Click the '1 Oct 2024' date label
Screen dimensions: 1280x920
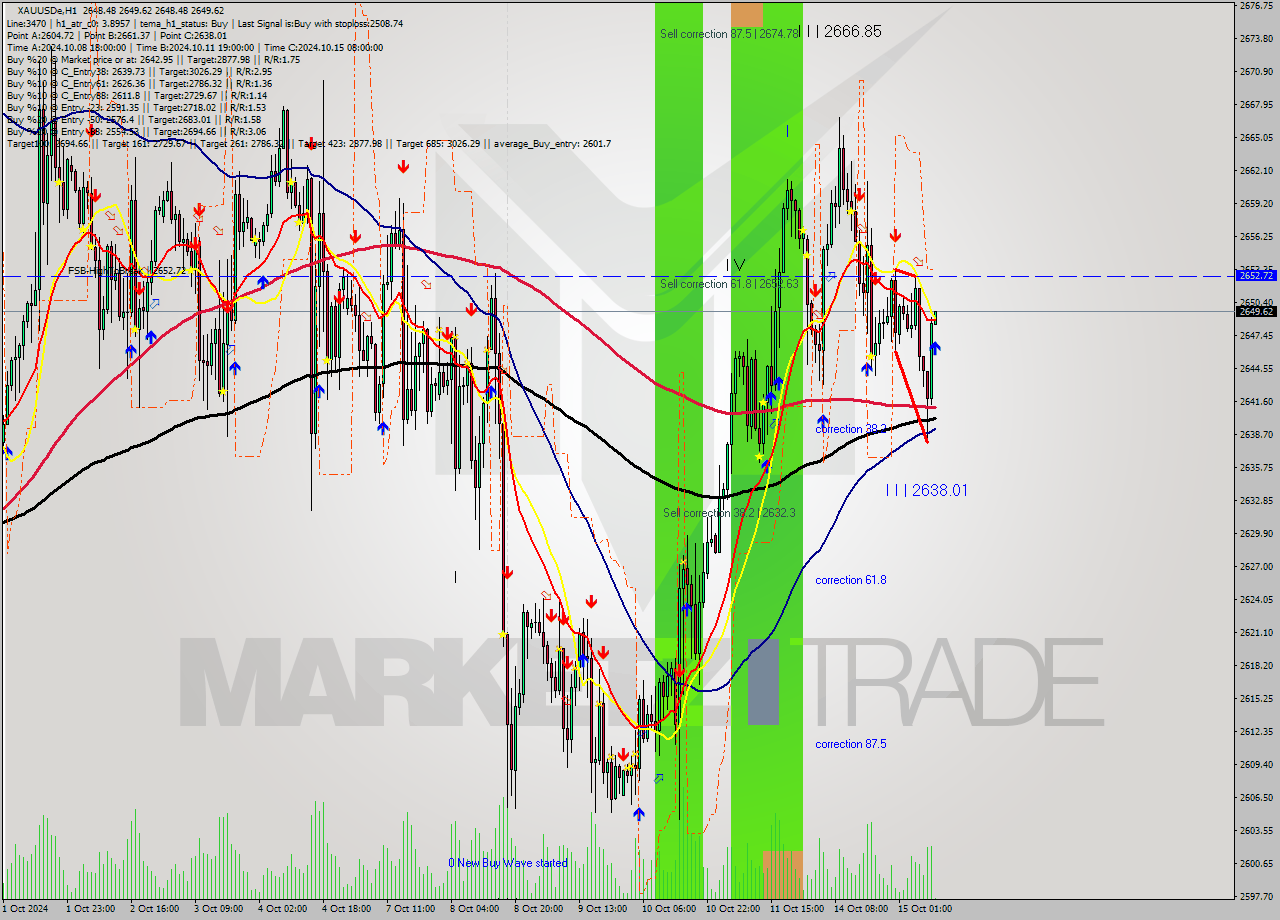[25, 909]
